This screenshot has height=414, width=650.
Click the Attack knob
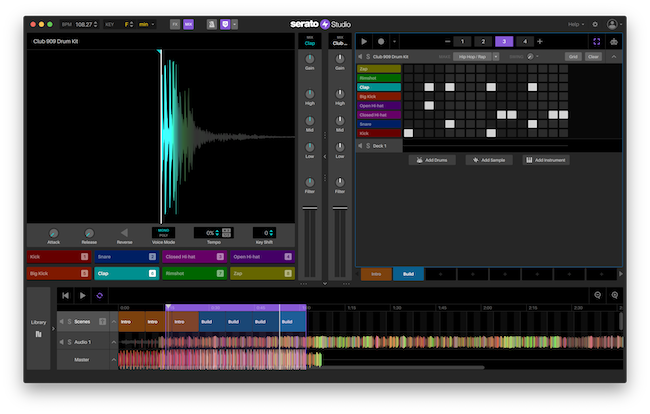click(x=53, y=233)
